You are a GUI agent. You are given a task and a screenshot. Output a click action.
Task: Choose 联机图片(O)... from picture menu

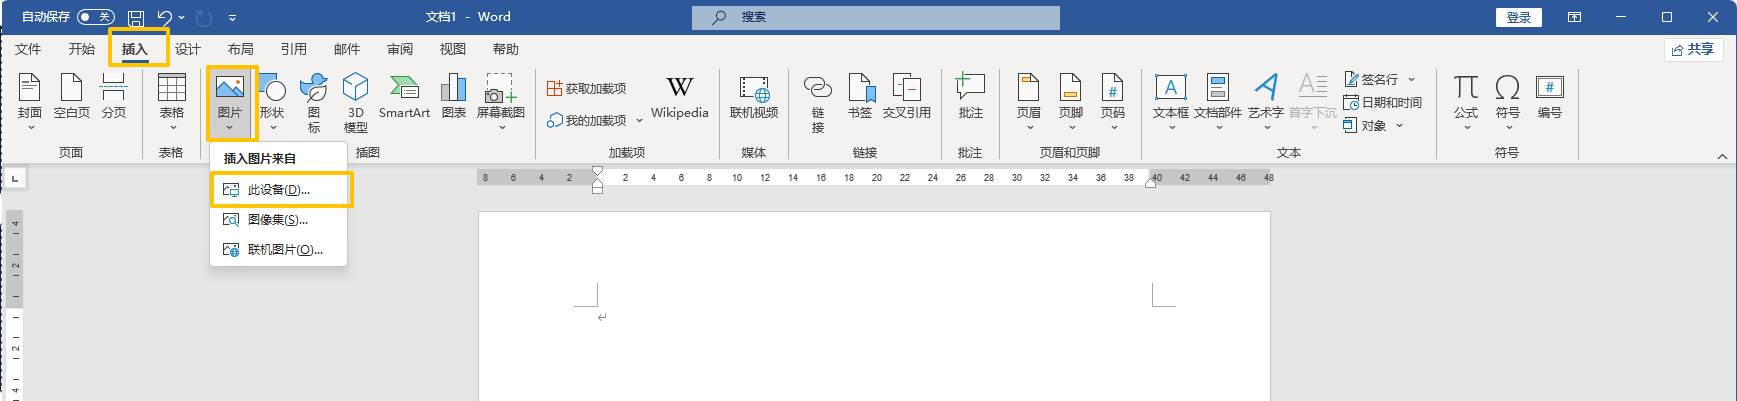click(279, 249)
